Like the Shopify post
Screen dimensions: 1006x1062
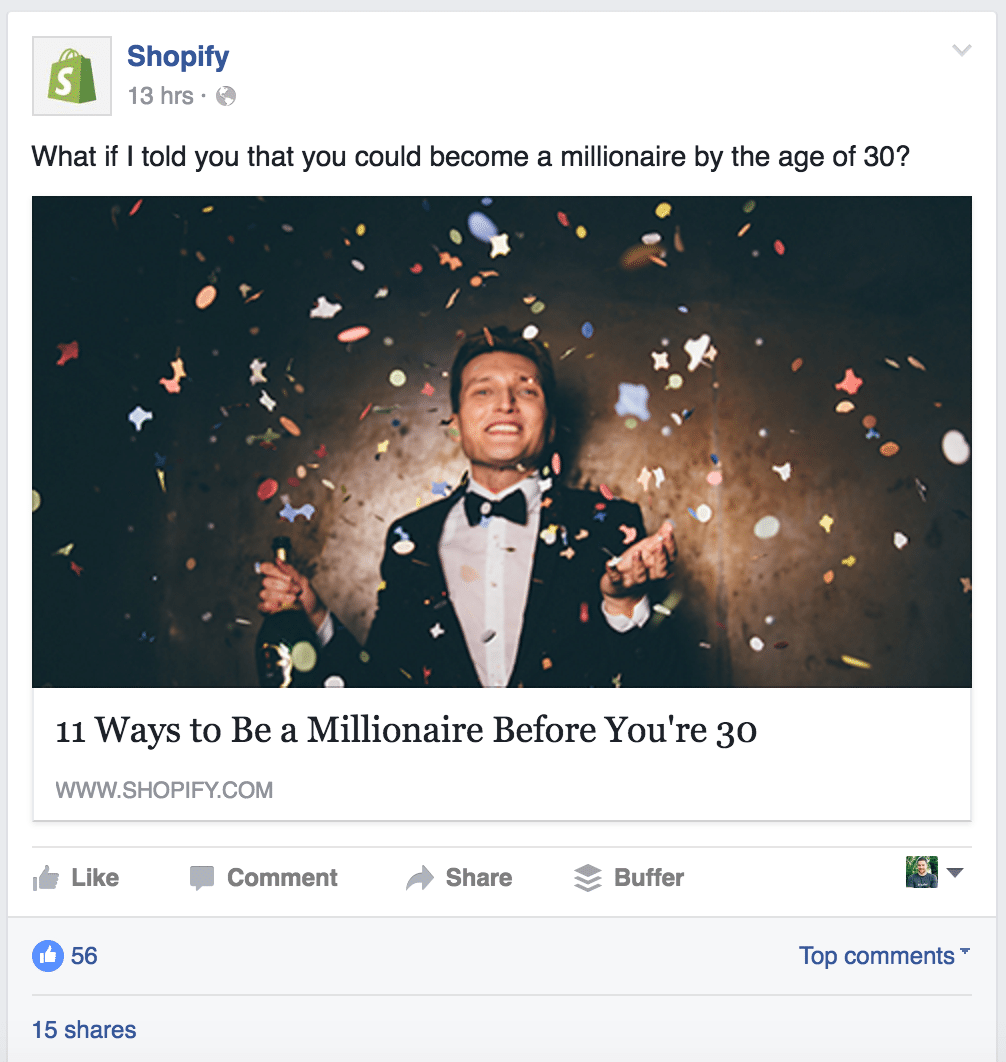click(95, 877)
